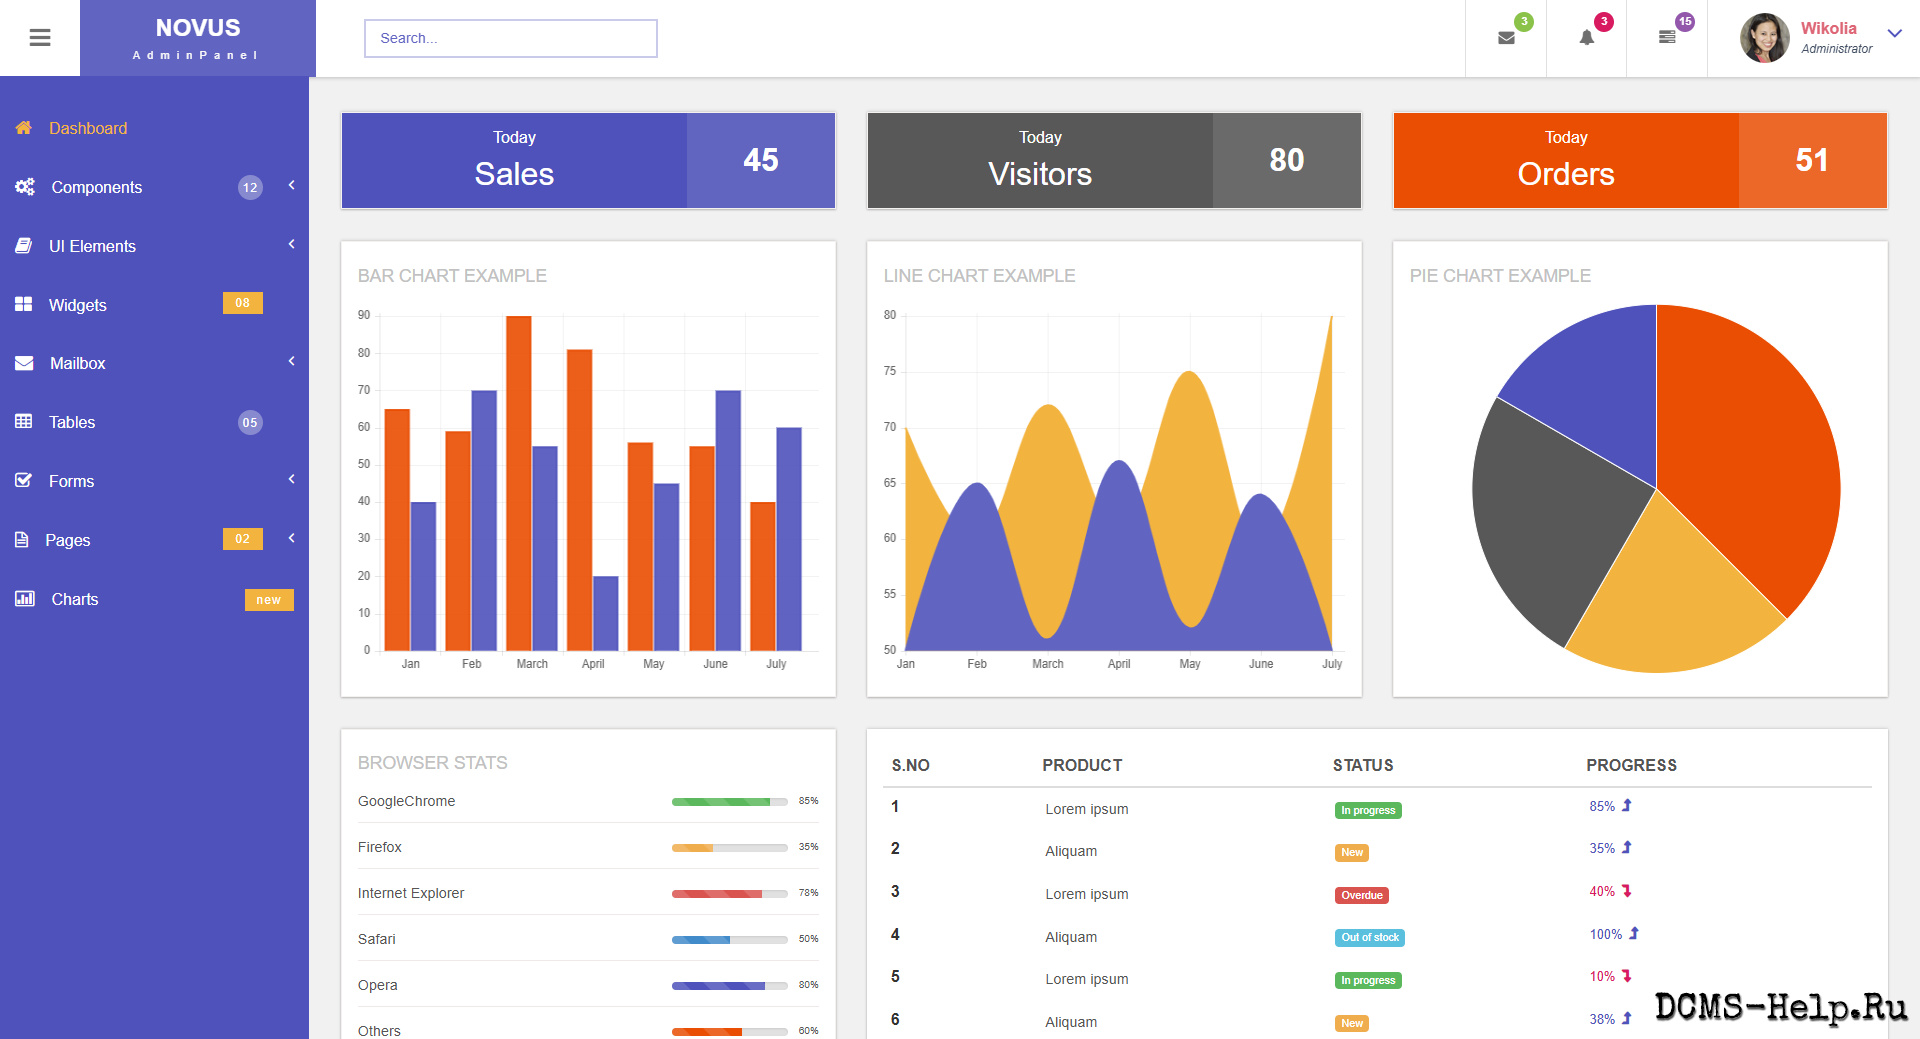Click the Mailbox envelope icon

point(24,363)
